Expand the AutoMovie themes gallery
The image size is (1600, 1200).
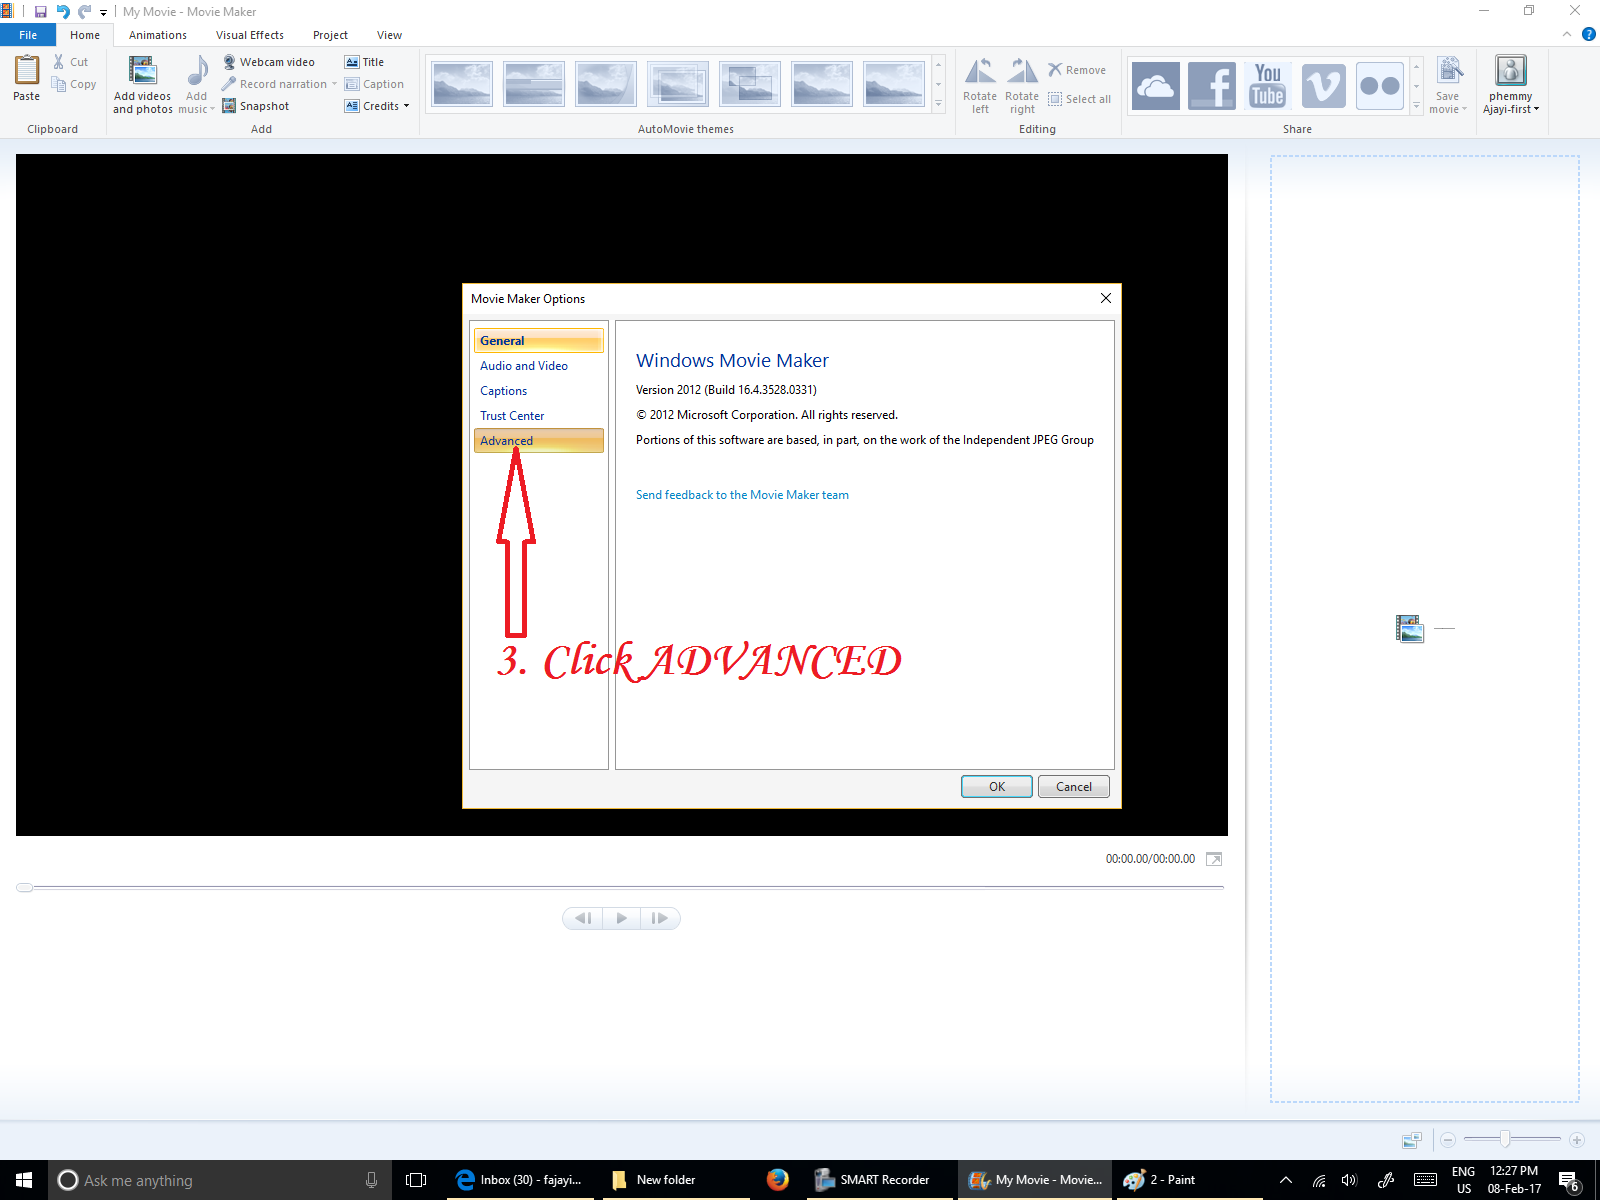[938, 104]
